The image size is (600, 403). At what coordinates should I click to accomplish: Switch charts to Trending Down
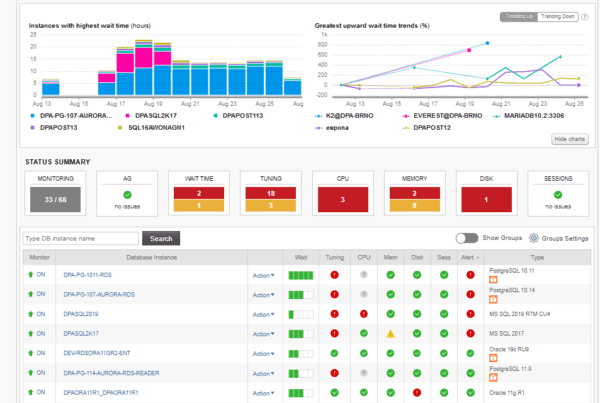[558, 16]
